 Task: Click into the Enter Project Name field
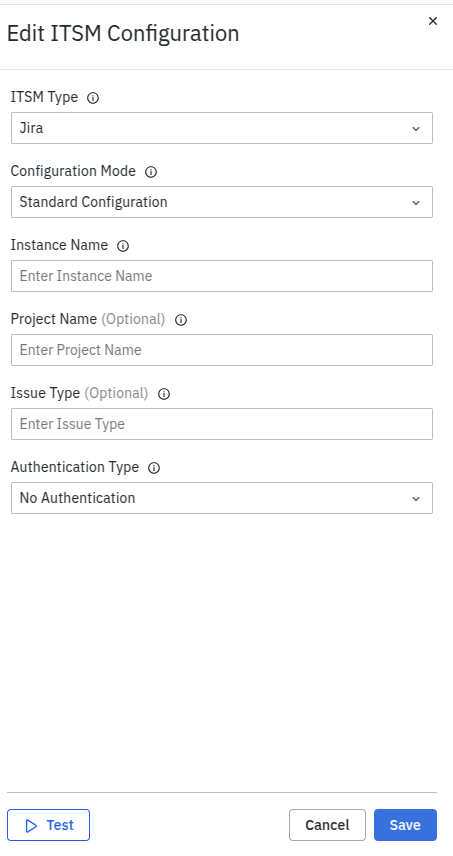(222, 350)
